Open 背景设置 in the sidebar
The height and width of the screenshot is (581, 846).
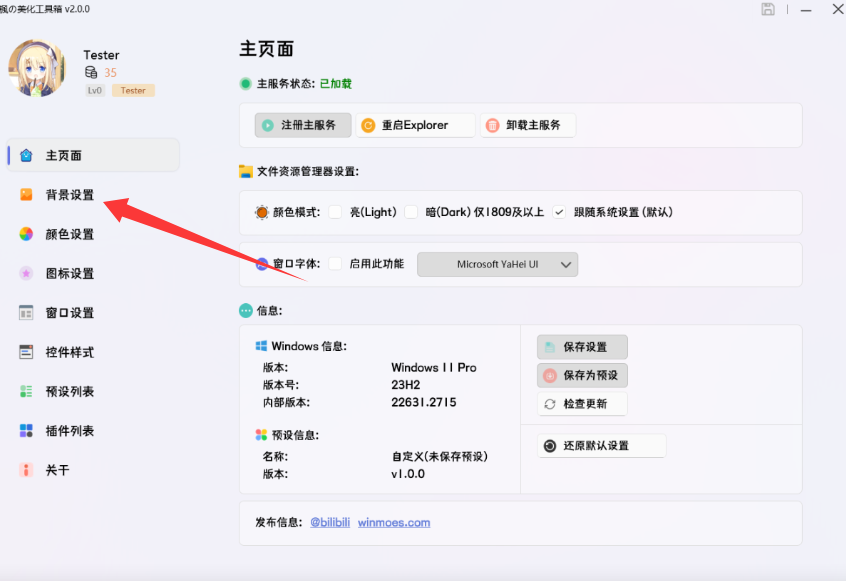click(x=69, y=195)
